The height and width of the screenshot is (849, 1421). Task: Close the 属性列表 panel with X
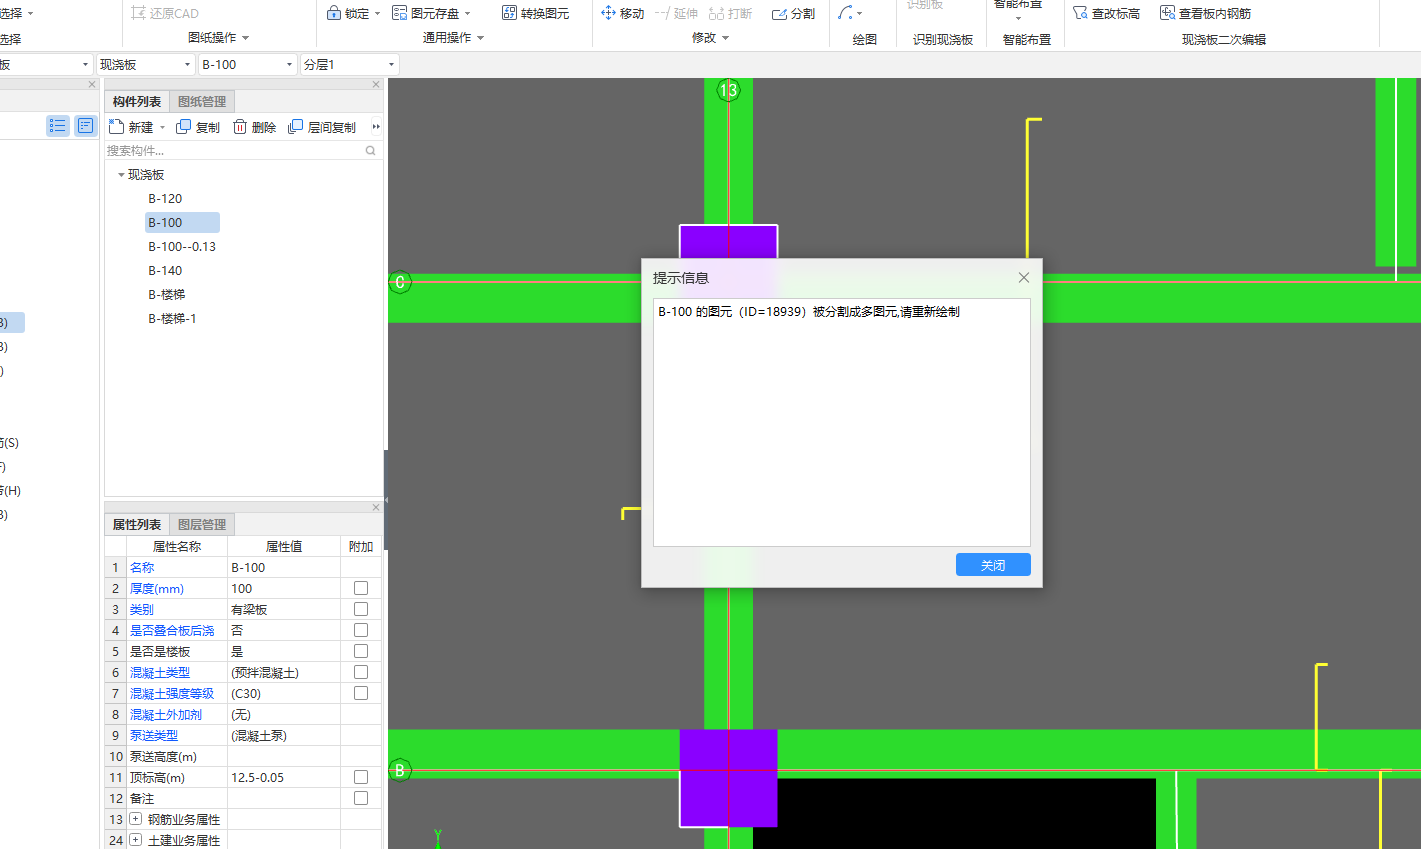[376, 508]
